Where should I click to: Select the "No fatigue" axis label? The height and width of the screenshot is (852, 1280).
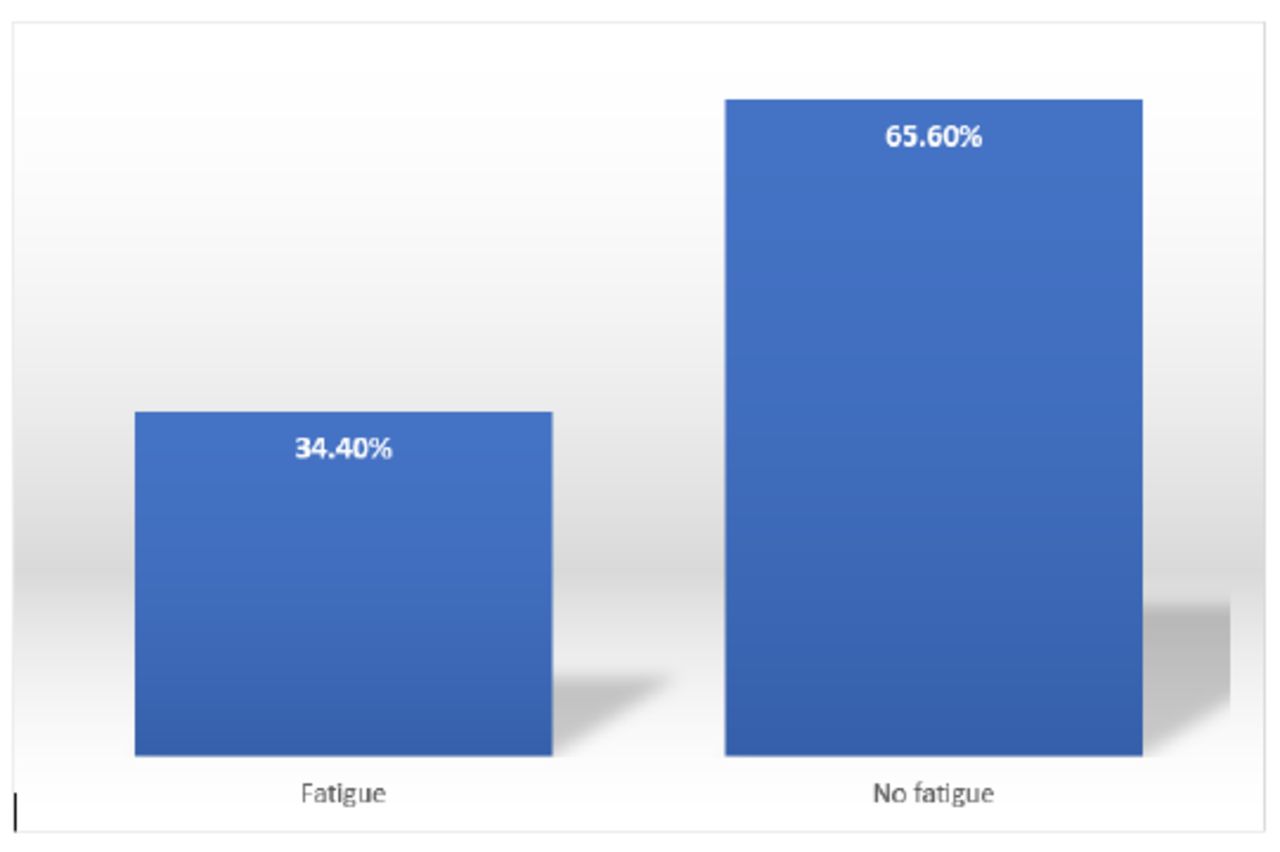[x=933, y=794]
